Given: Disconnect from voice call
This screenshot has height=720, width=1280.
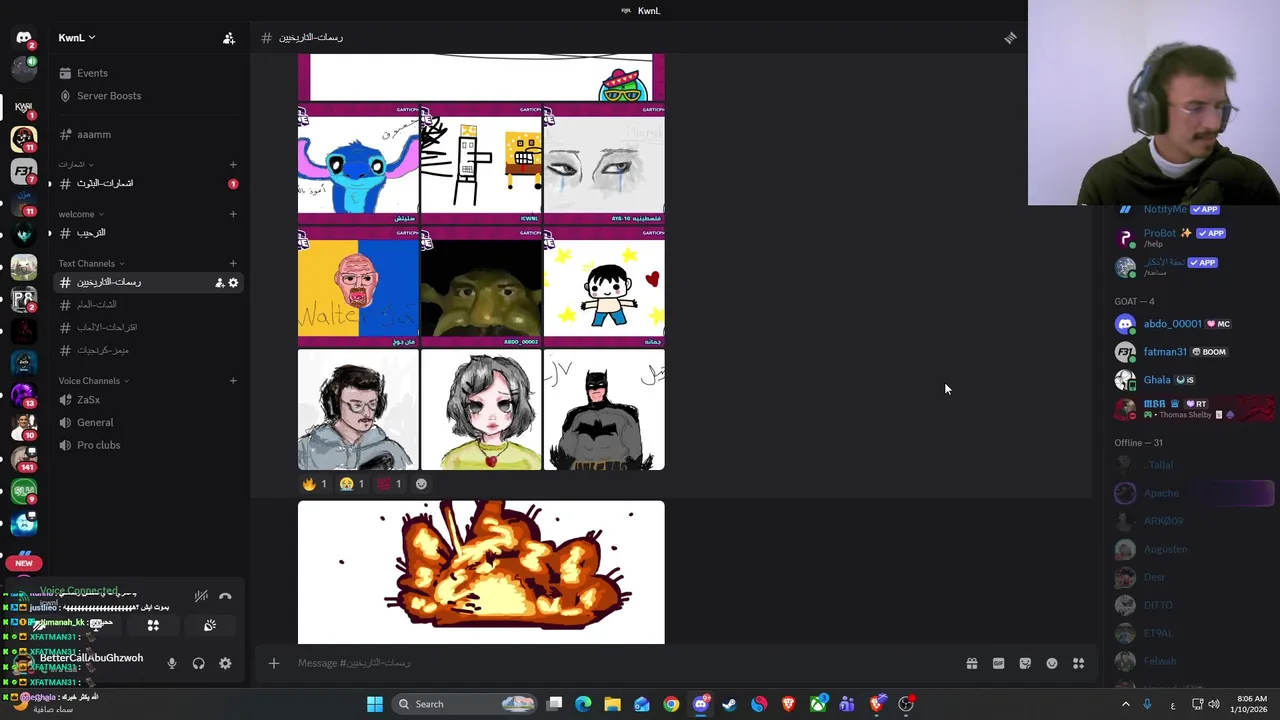Looking at the screenshot, I should point(225,596).
